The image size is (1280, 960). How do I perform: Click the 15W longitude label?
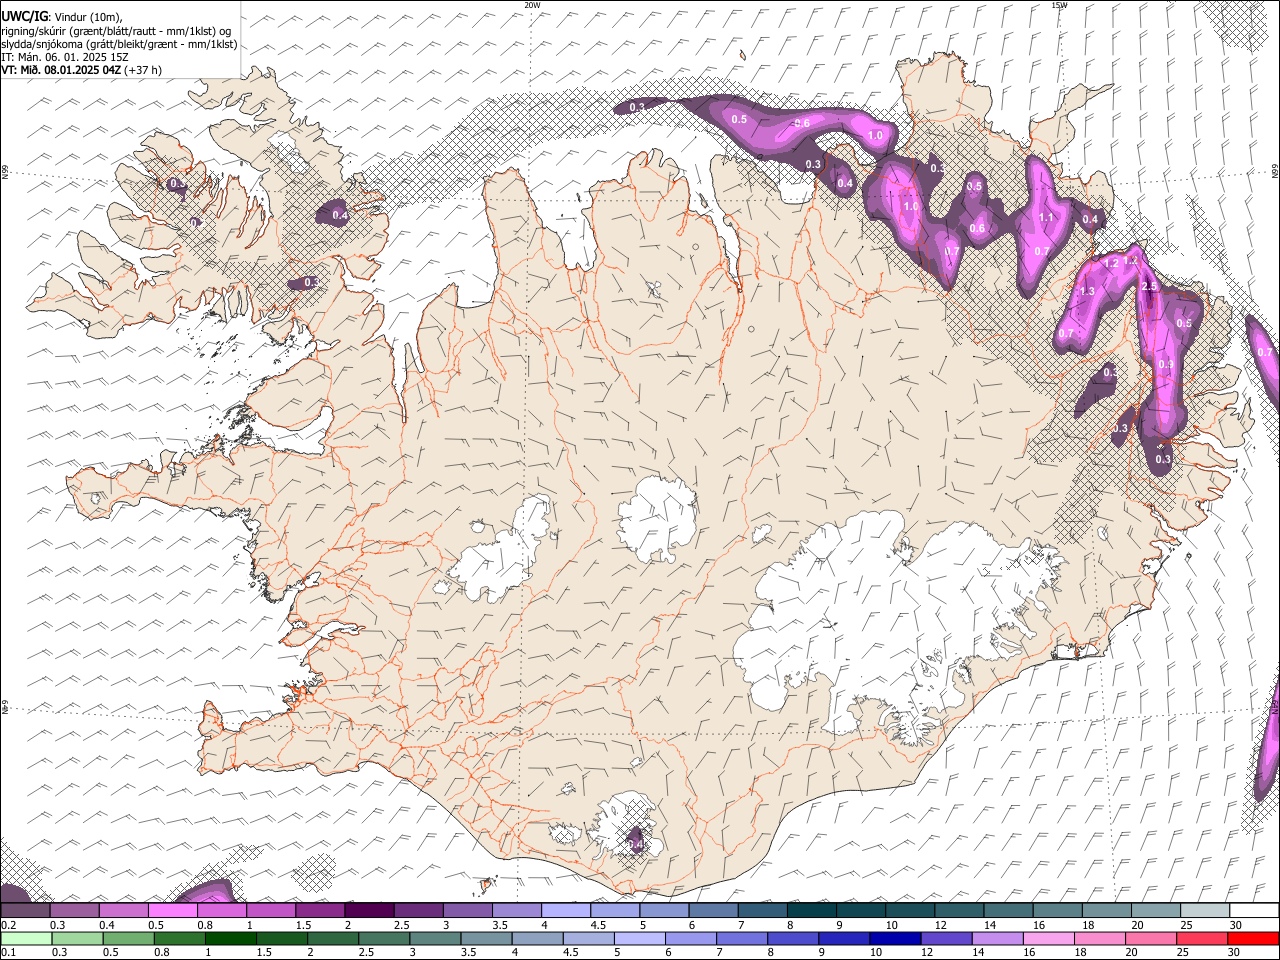click(1059, 5)
